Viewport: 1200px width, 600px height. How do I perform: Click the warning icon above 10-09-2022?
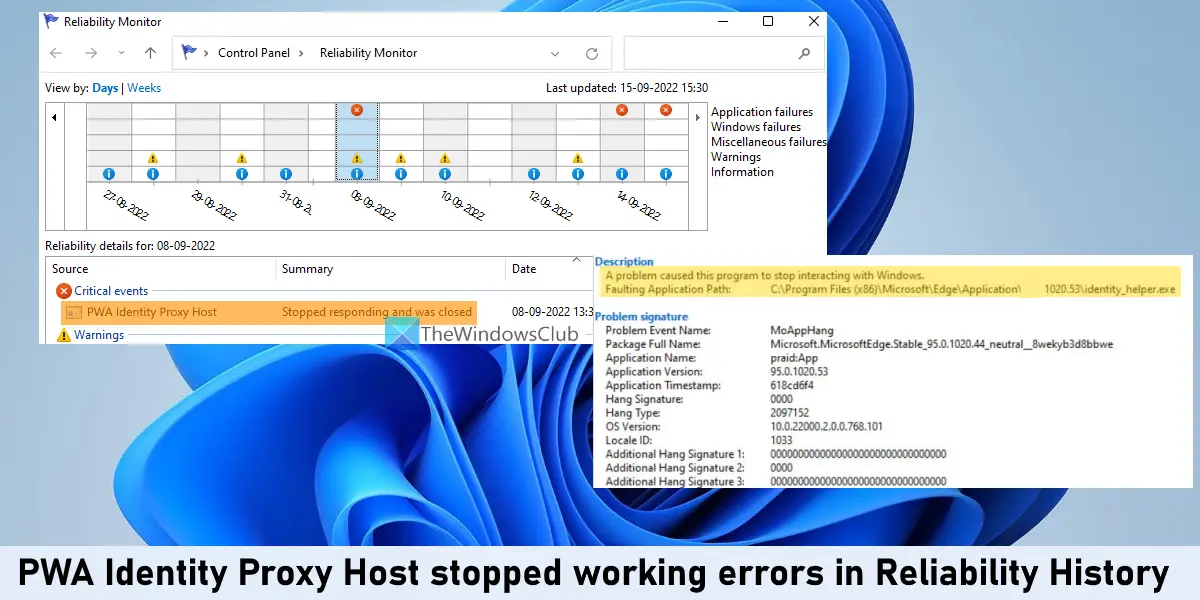pyautogui.click(x=444, y=158)
